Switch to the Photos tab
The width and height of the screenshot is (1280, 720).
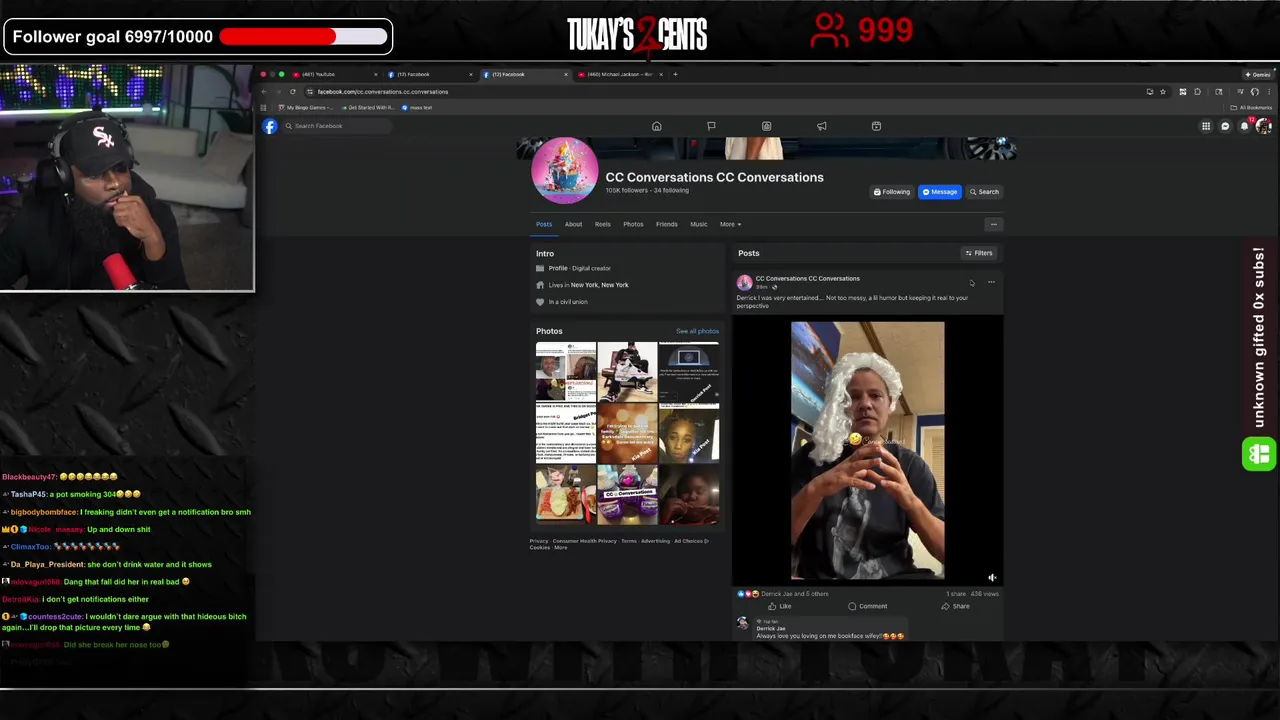click(633, 224)
